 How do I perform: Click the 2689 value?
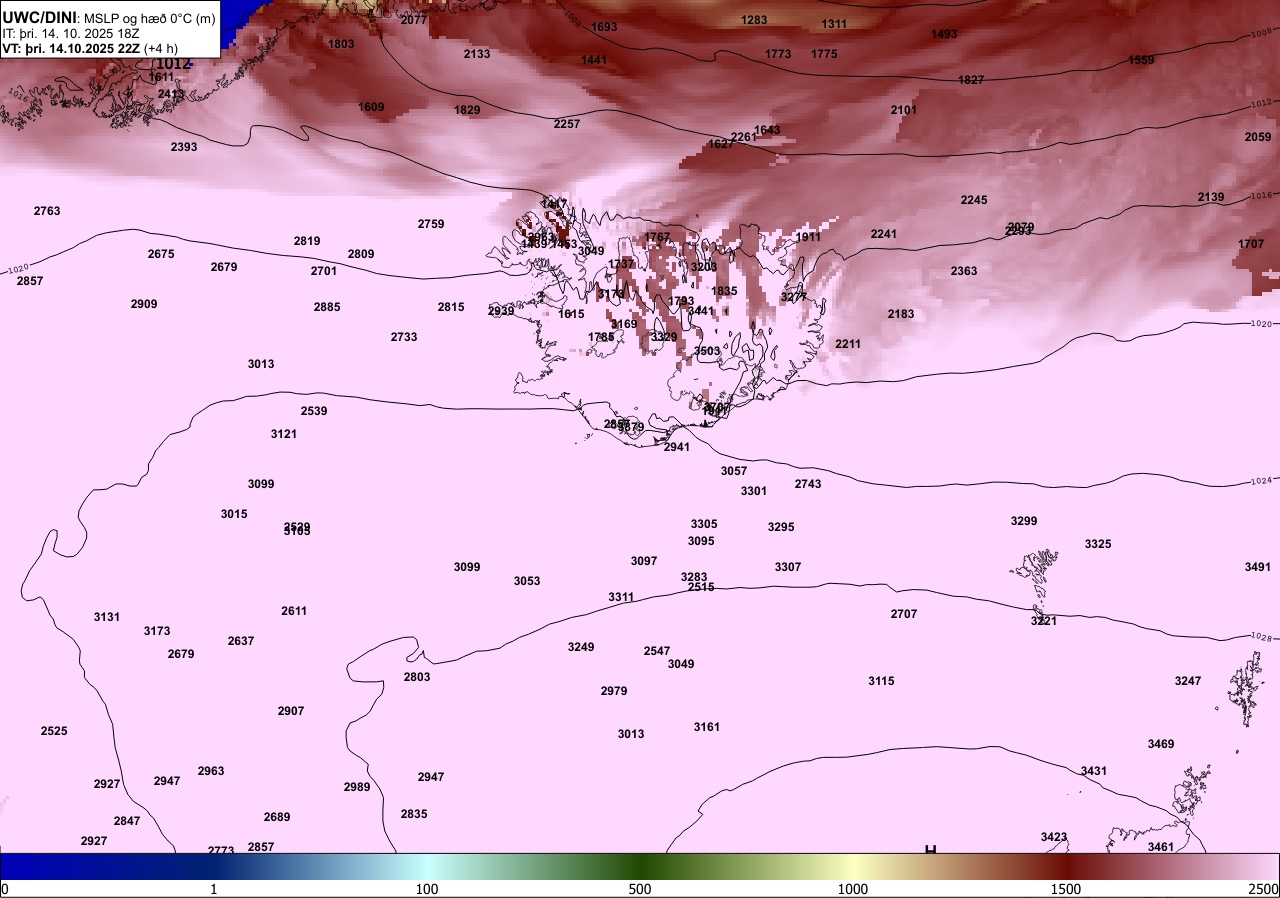click(x=277, y=817)
